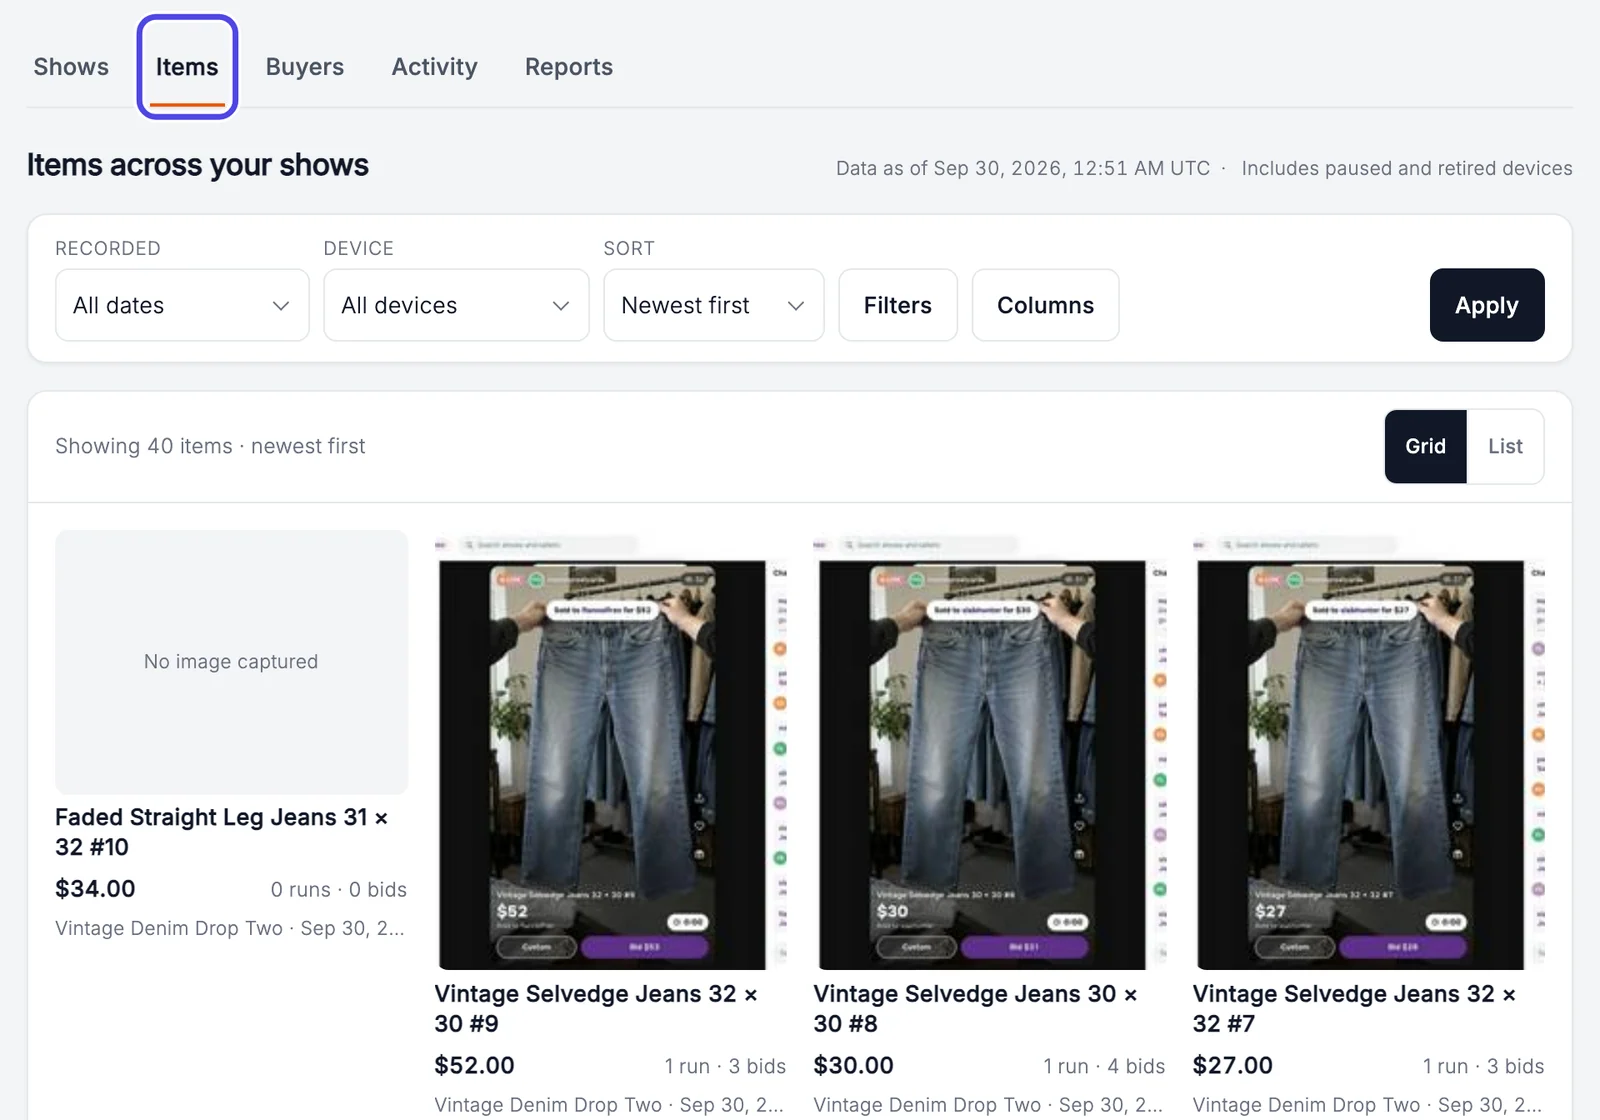Expand the Recorded 'All dates' dropdown
Viewport: 1600px width, 1120px height.
tap(182, 305)
